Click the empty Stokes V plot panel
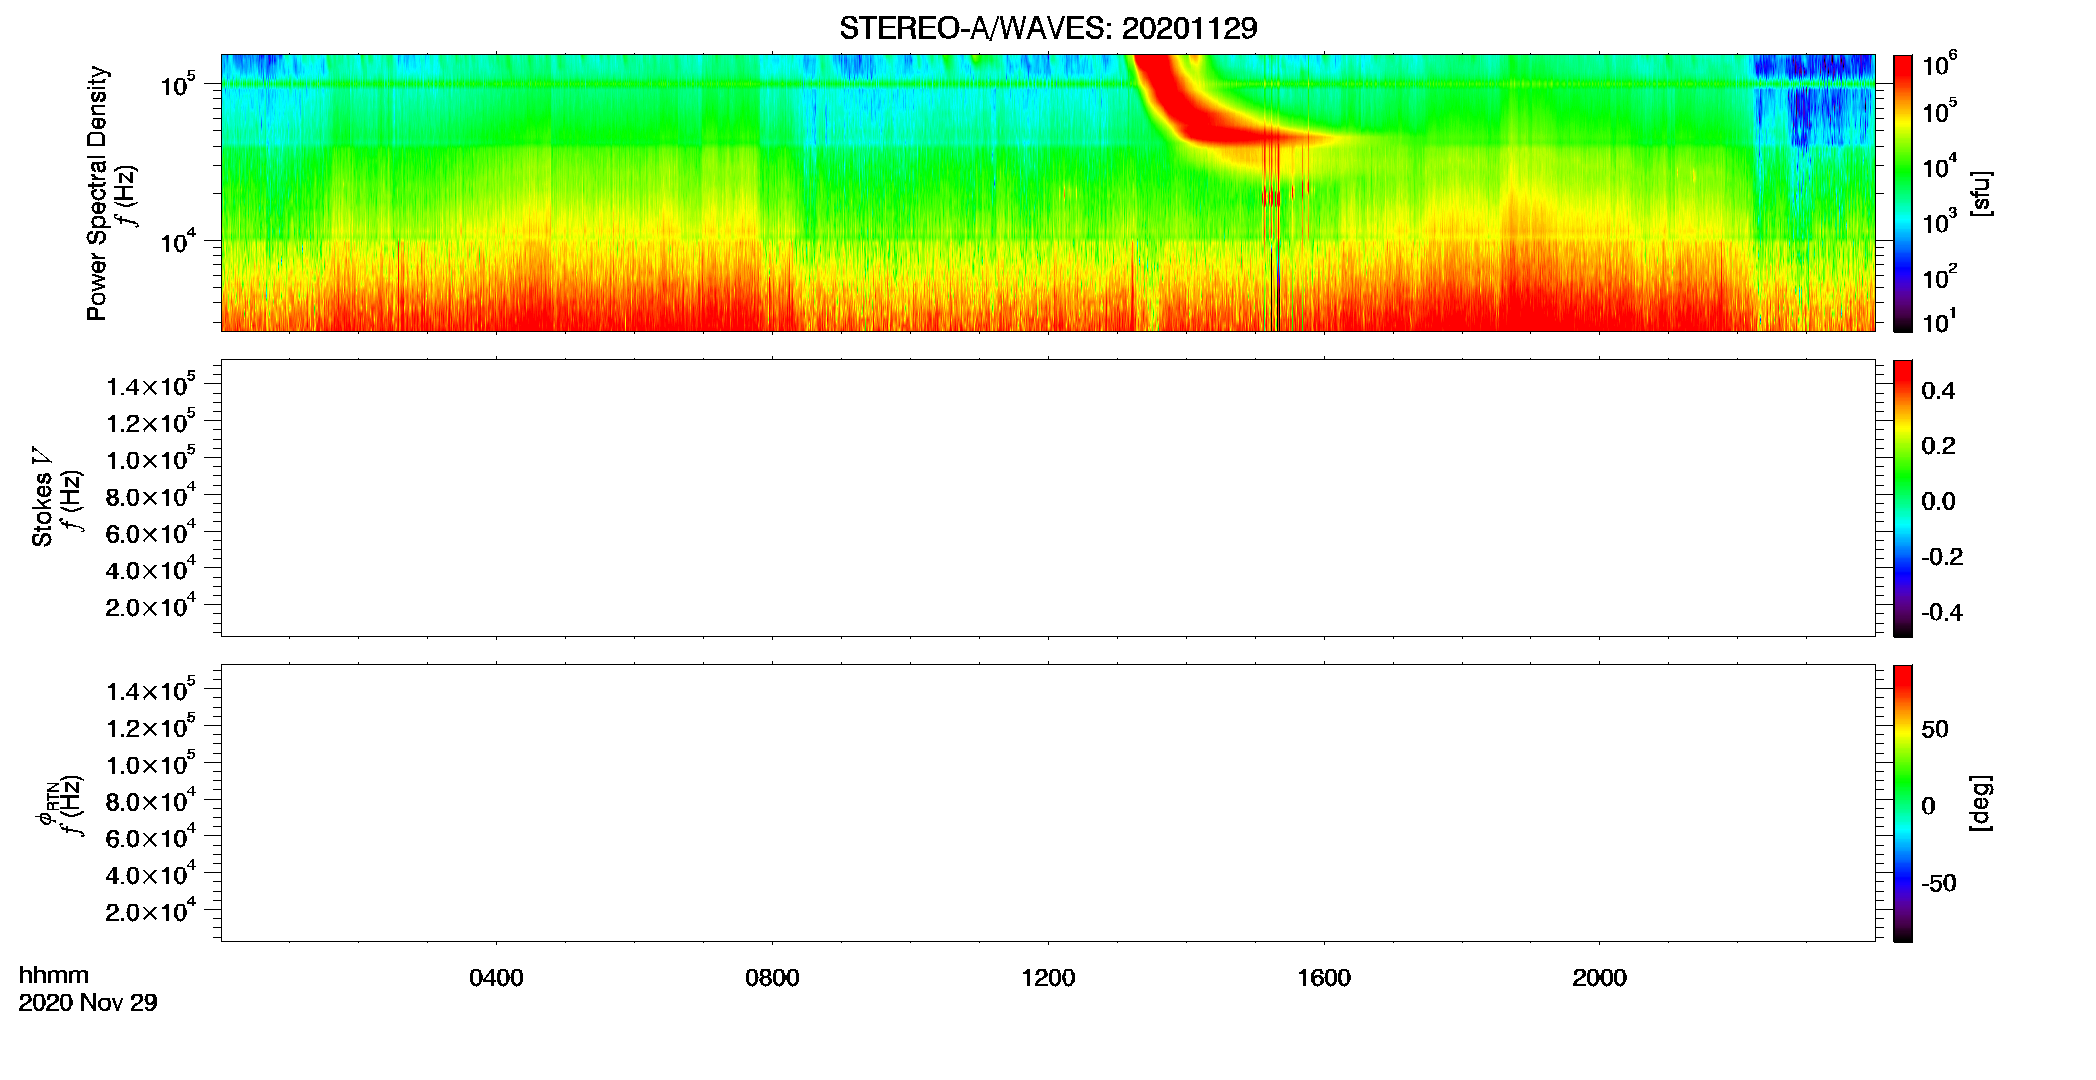The height and width of the screenshot is (1080, 2096). [1048, 498]
